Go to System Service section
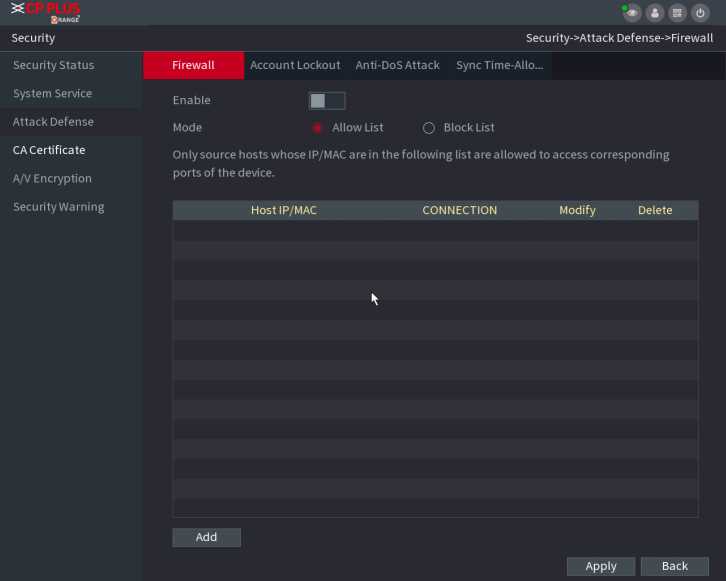 pyautogui.click(x=52, y=93)
